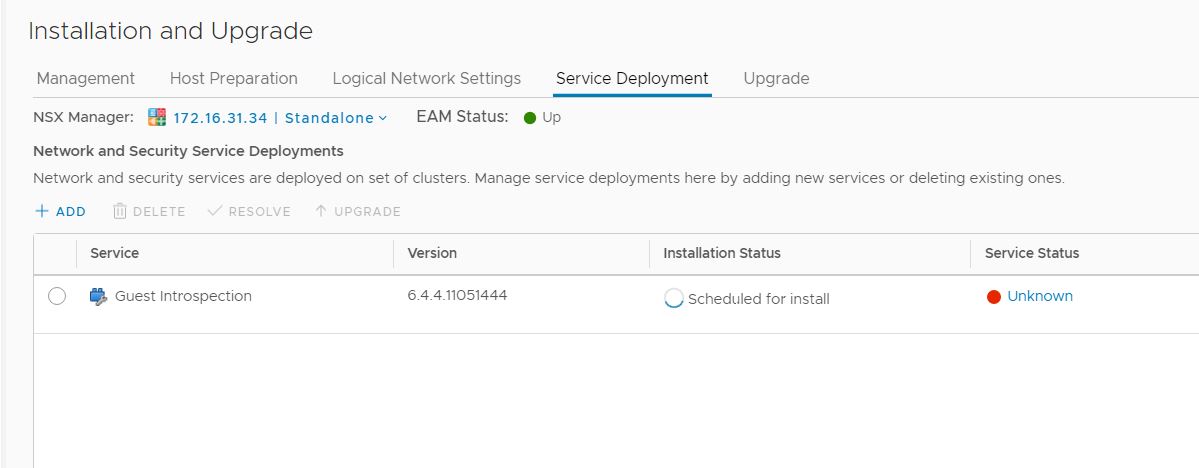Switch to the Host Preparation tab
Screen dimensions: 1199x468
[233, 78]
